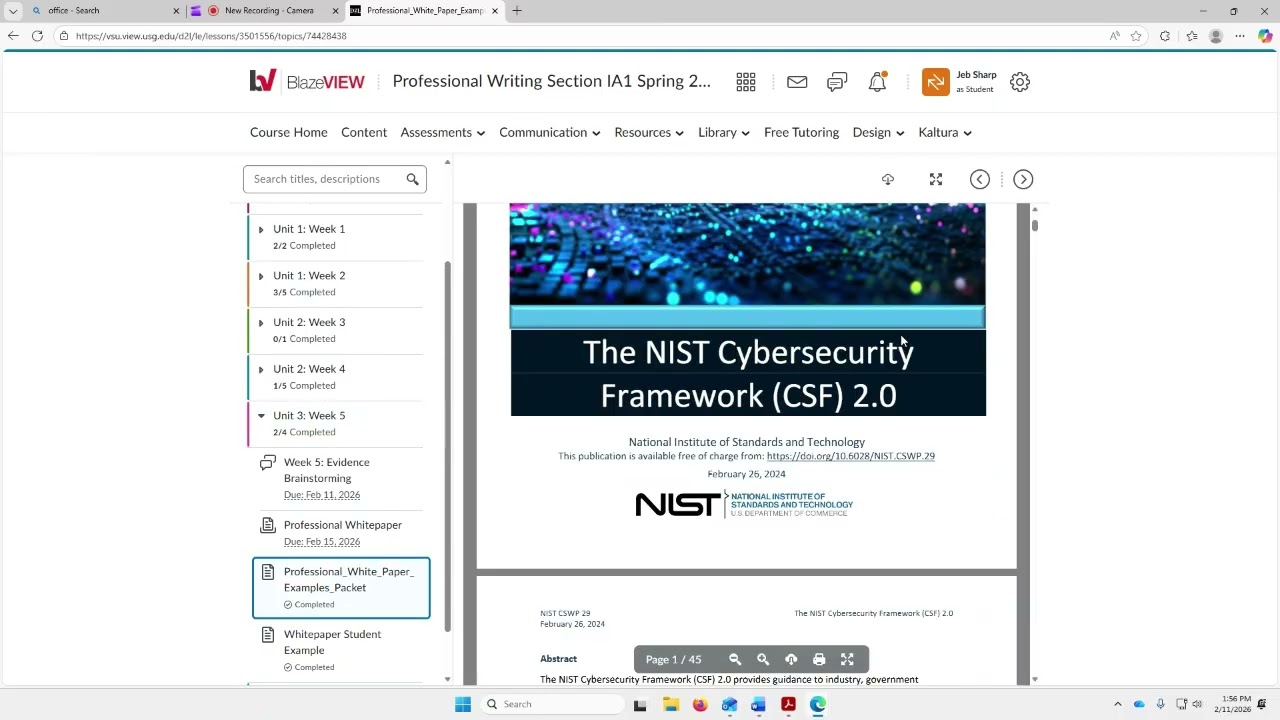1280x720 pixels.
Task: Open browser extensions puzzle icon
Action: pyautogui.click(x=1165, y=36)
